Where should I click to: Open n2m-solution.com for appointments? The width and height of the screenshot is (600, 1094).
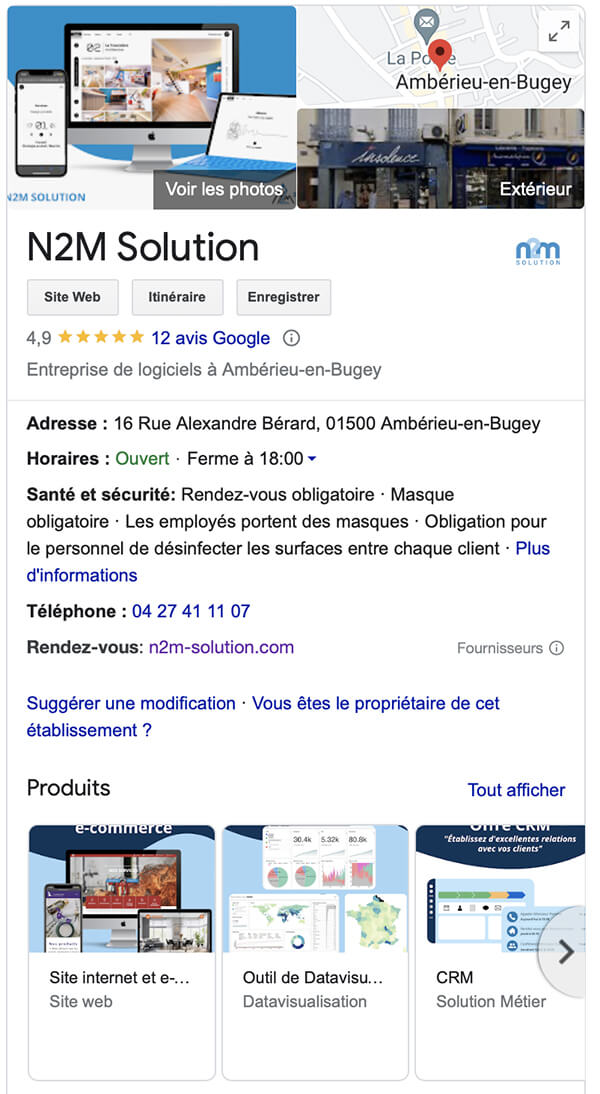[220, 647]
